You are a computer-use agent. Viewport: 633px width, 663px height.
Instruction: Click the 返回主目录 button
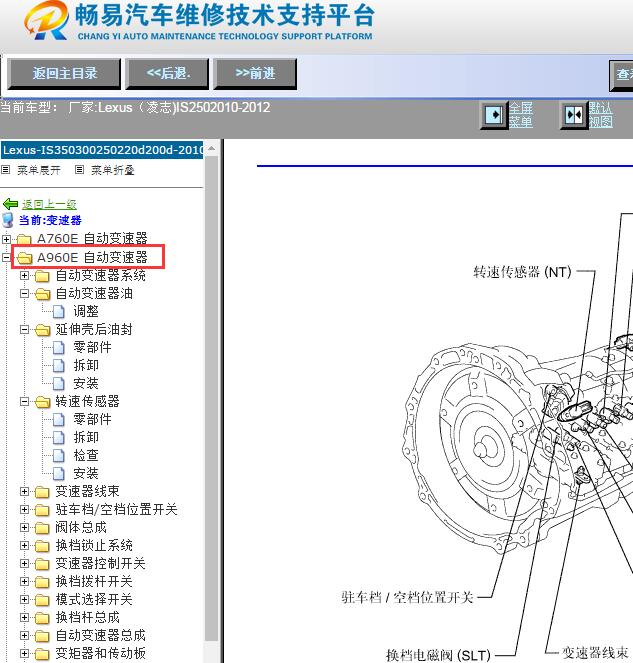[x=64, y=74]
